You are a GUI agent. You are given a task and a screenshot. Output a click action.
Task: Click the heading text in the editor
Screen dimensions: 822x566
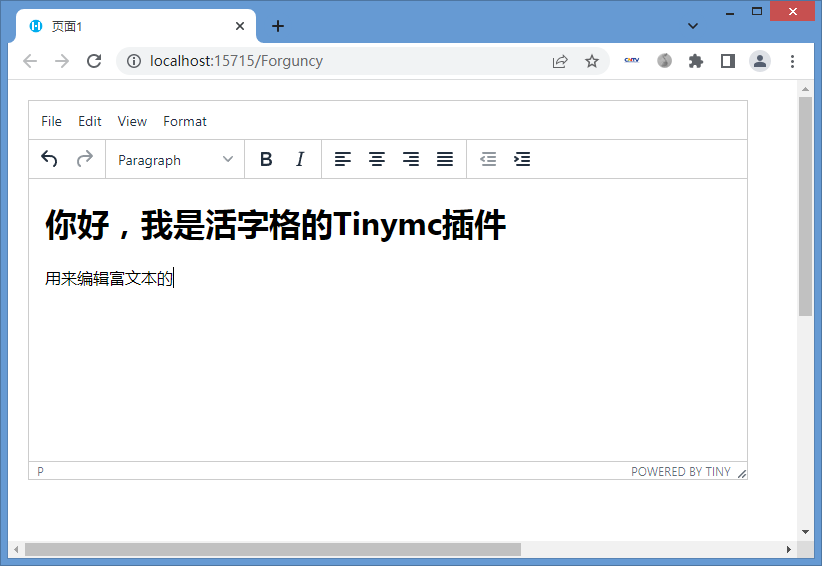coord(275,225)
